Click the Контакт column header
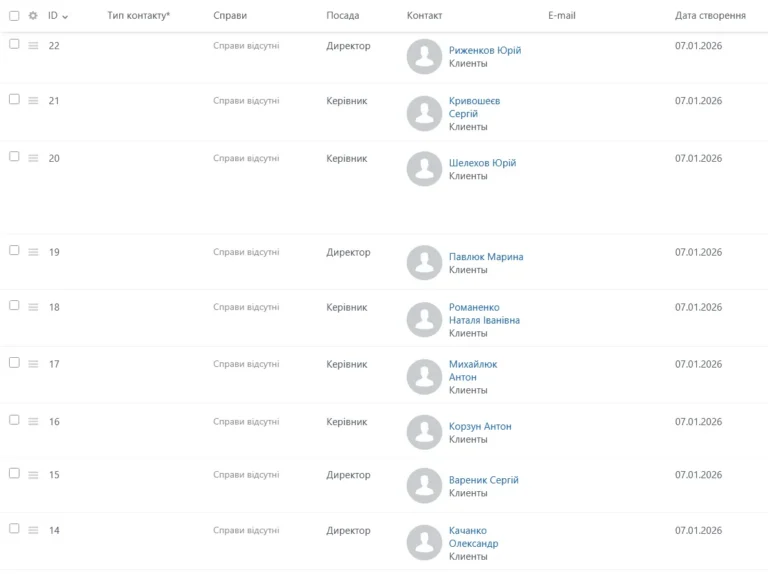 pyautogui.click(x=424, y=16)
